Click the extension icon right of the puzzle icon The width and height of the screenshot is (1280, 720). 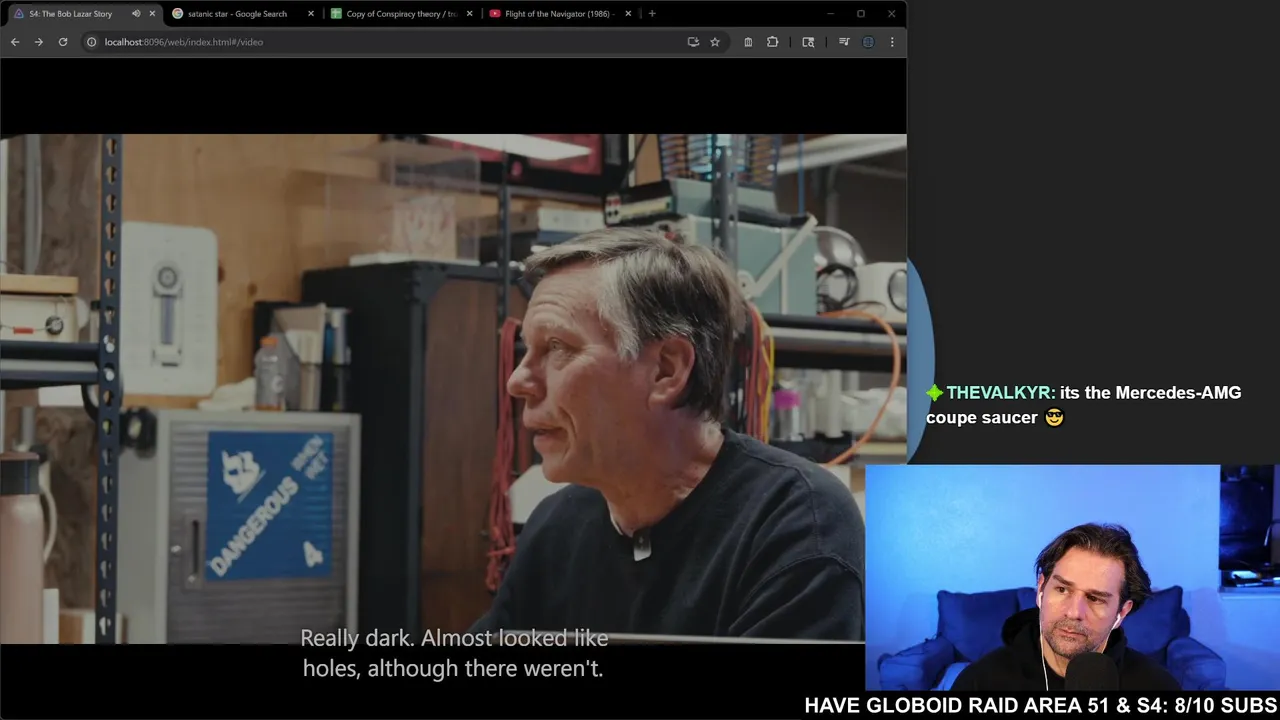click(x=808, y=42)
